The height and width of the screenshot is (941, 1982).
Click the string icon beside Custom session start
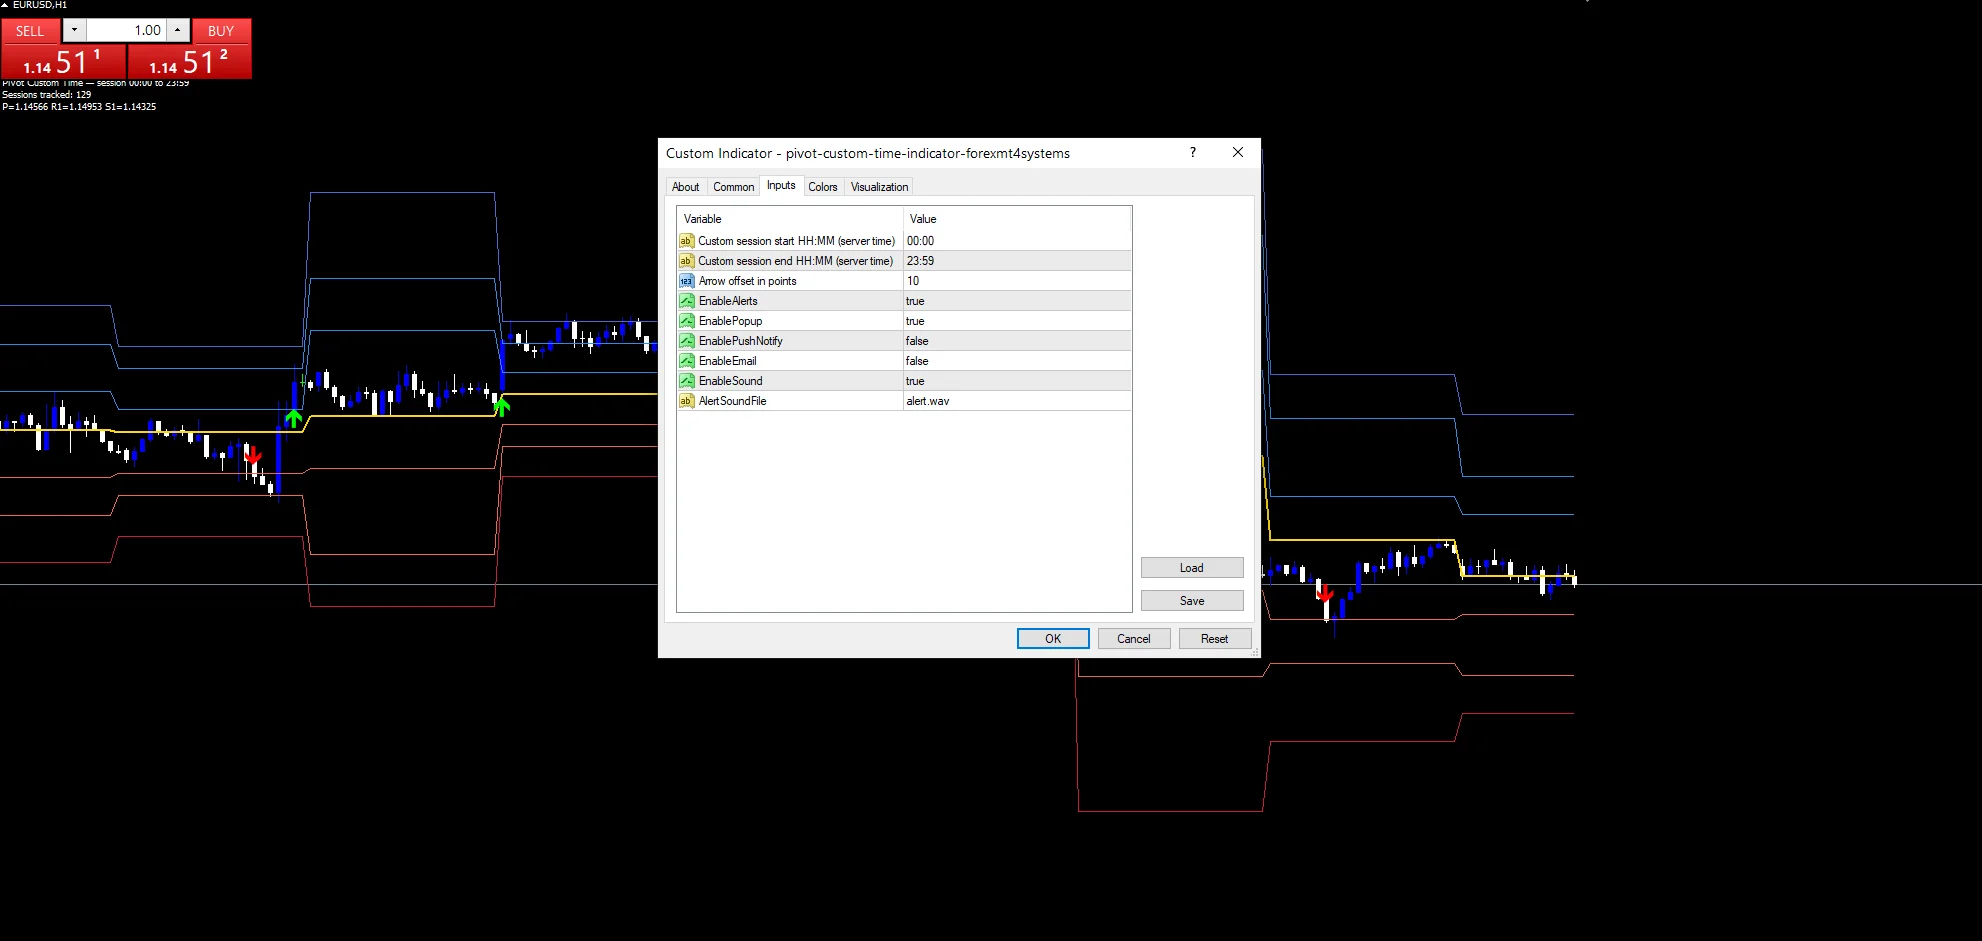click(686, 241)
